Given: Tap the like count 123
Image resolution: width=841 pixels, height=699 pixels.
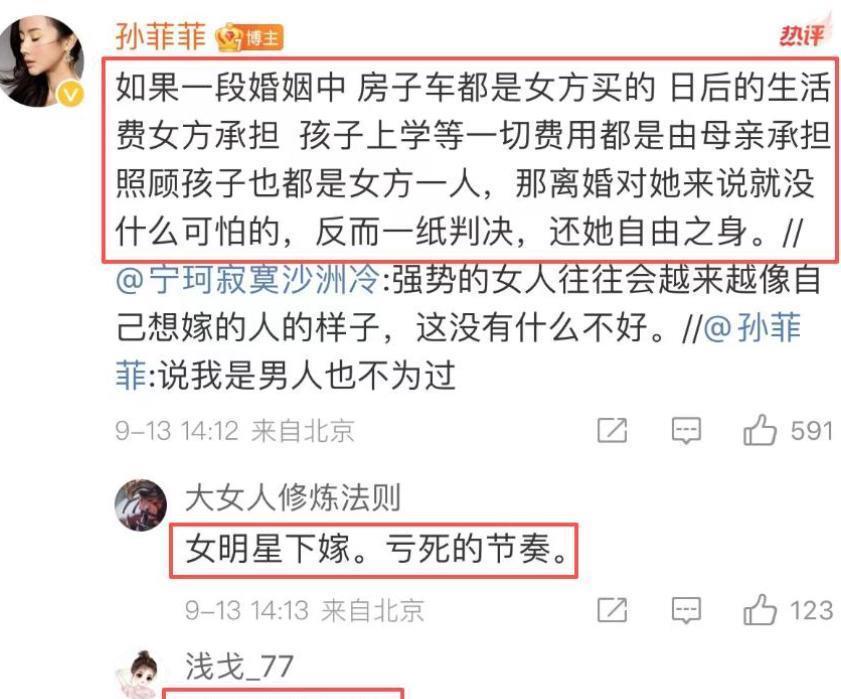Looking at the screenshot, I should coord(812,610).
